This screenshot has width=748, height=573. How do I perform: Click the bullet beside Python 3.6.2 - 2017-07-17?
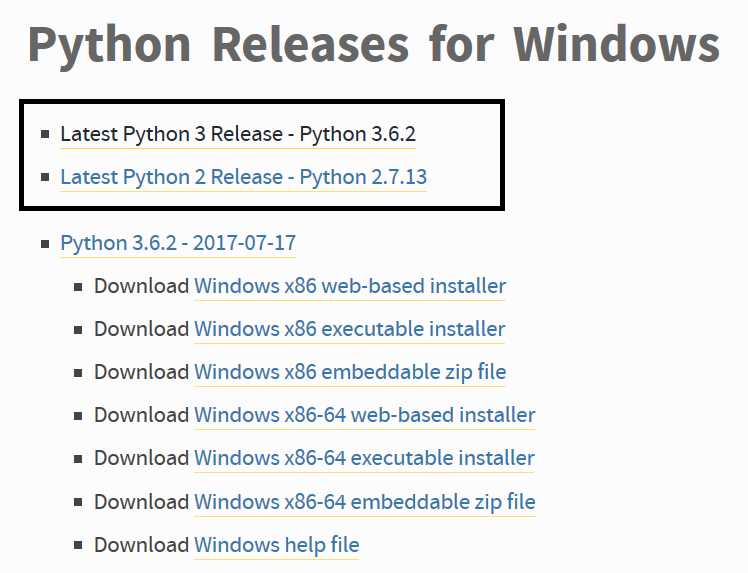click(x=45, y=244)
